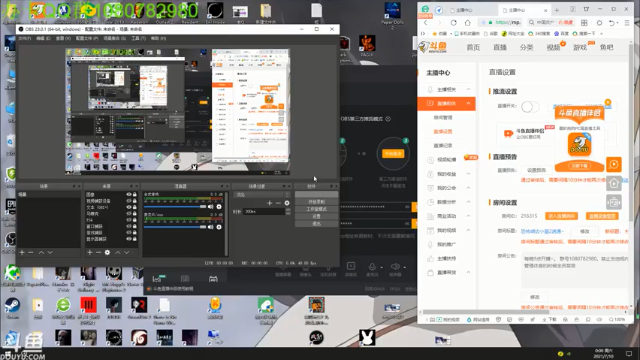Click the 300ms duration input field

tap(264, 211)
